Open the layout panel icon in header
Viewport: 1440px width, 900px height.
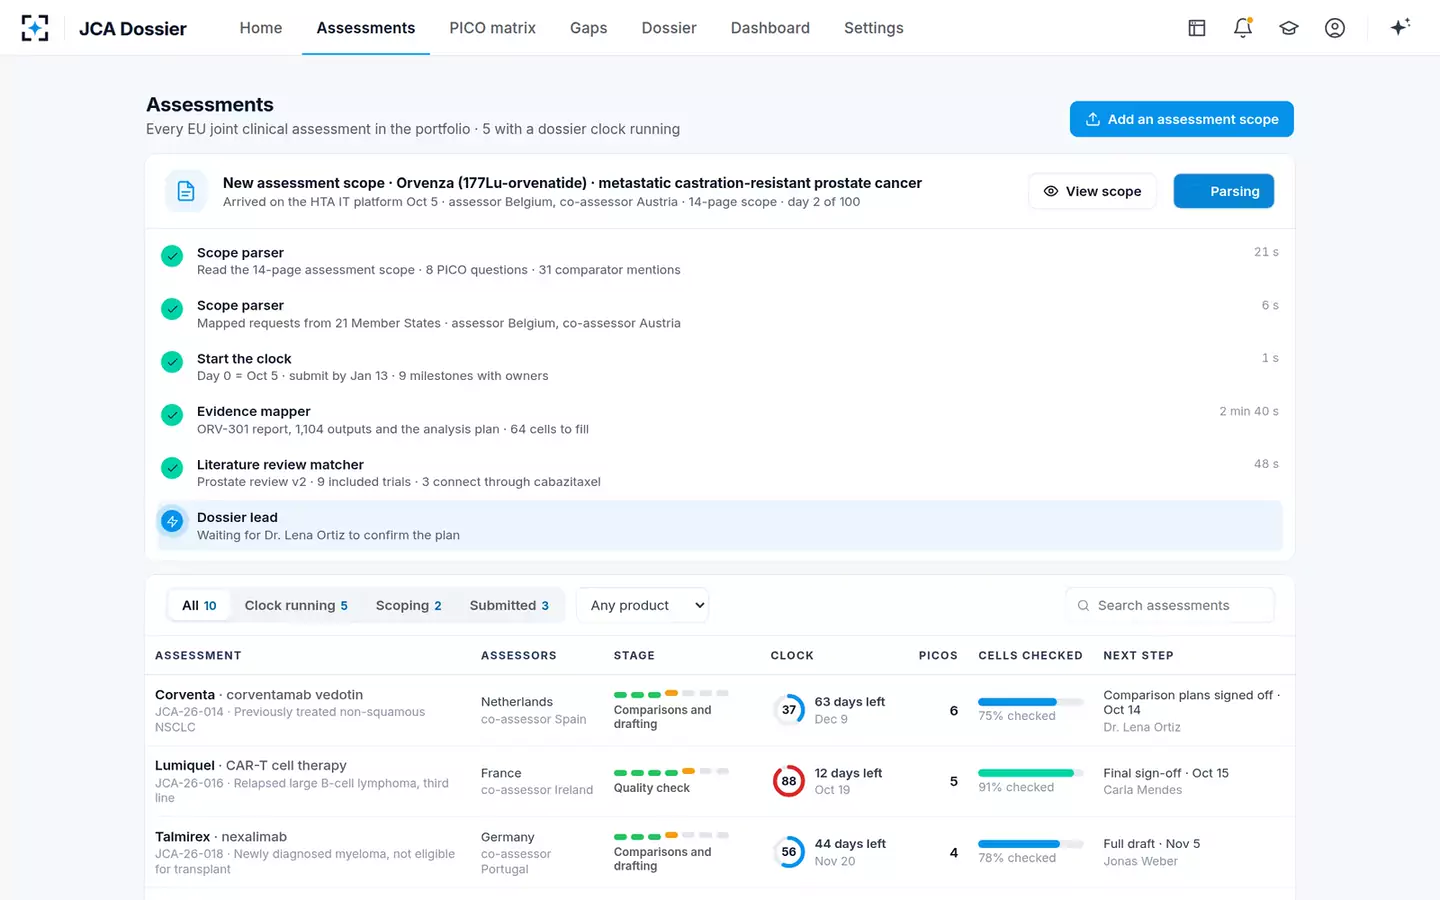[x=1197, y=28]
